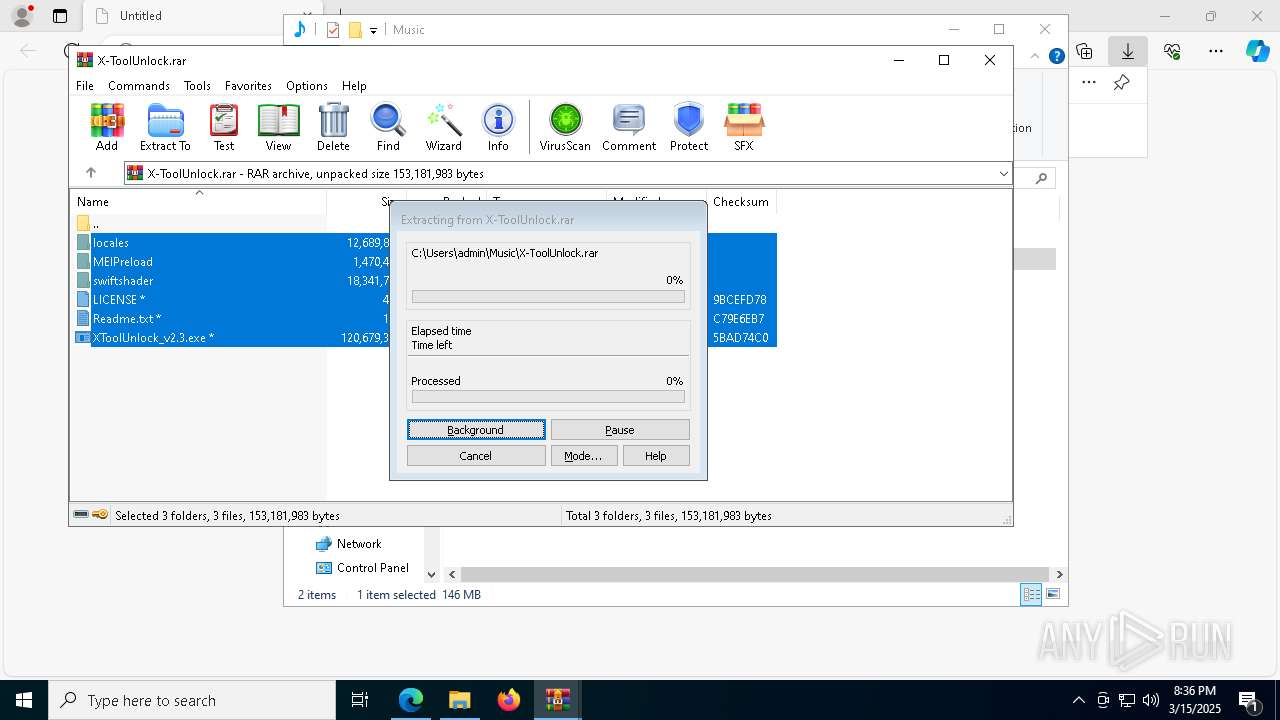Screen dimensions: 1280x720
Task: Open Firefox from the taskbar
Action: point(509,700)
